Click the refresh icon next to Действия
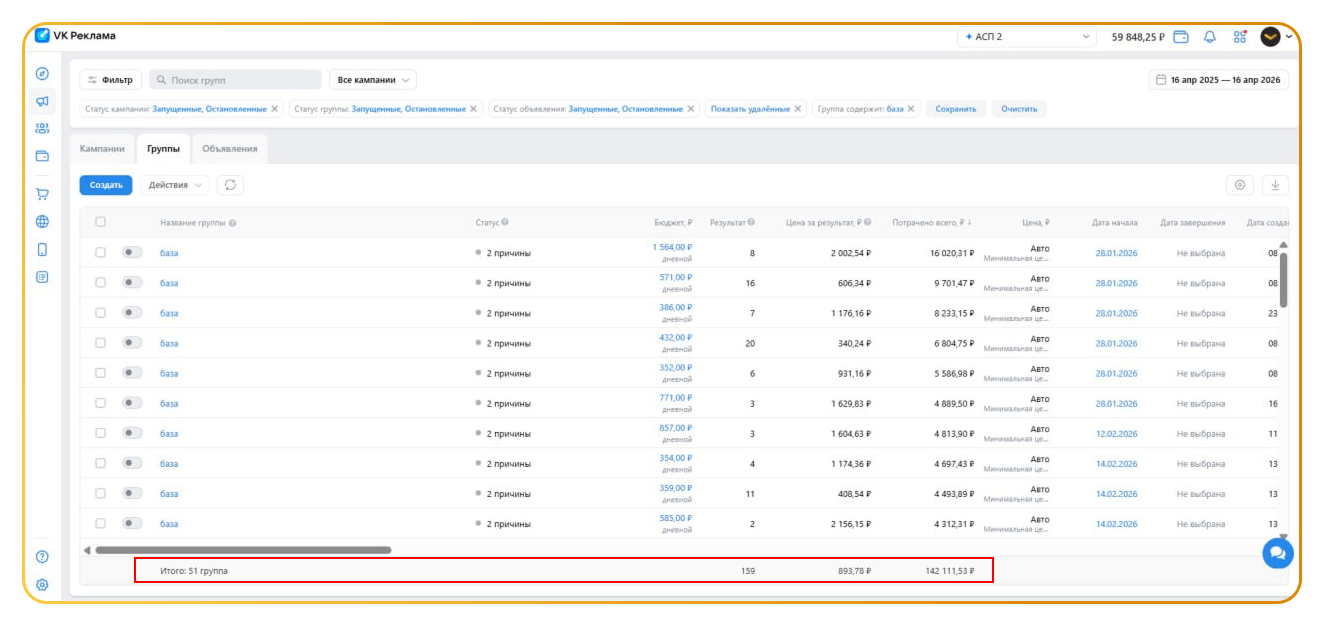 coord(230,185)
